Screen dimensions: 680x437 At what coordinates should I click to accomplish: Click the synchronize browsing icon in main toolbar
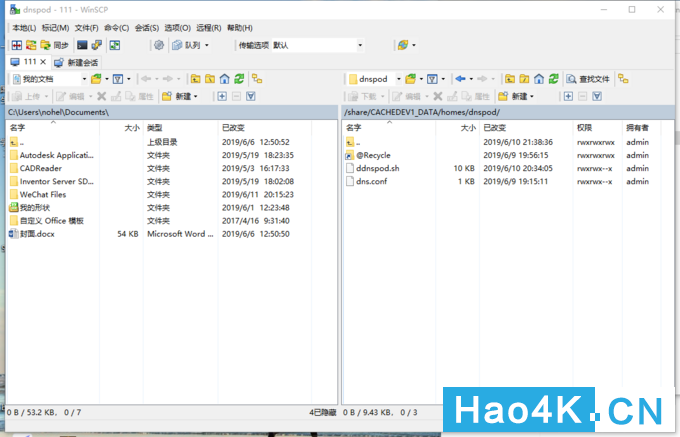tap(31, 45)
